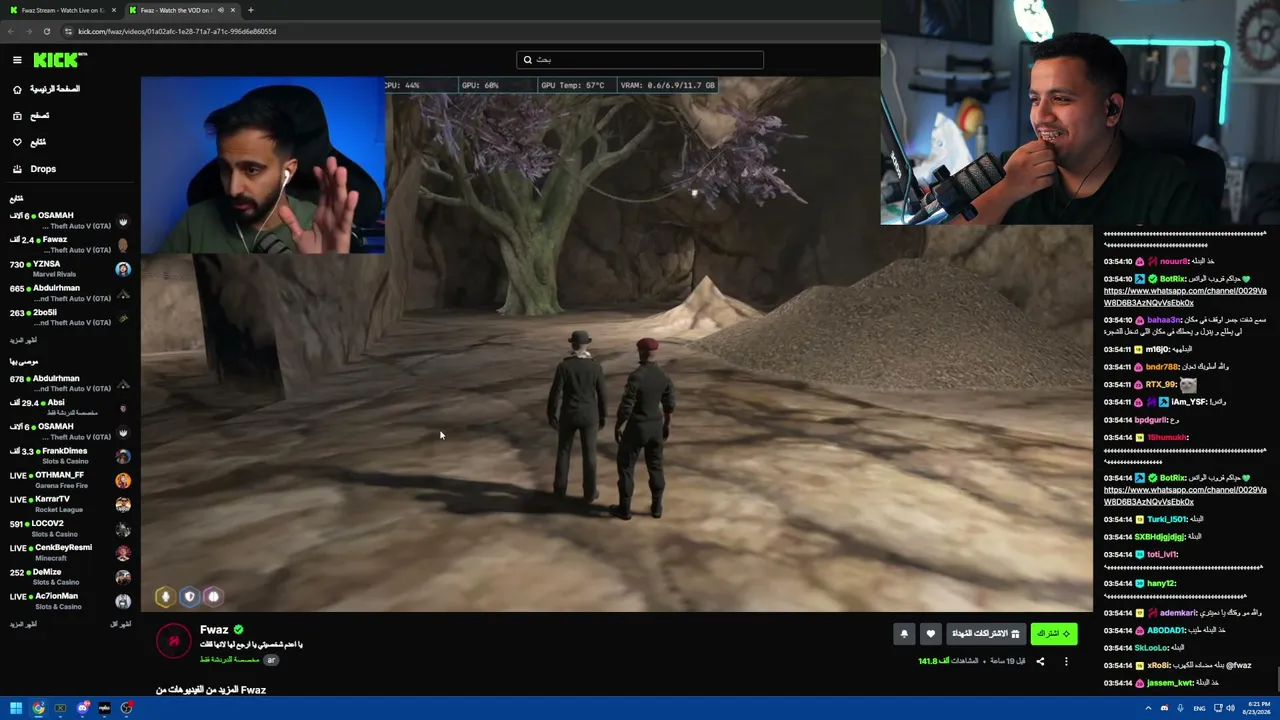
Task: Open the Kick sidebar hamburger menu
Action: 17,60
